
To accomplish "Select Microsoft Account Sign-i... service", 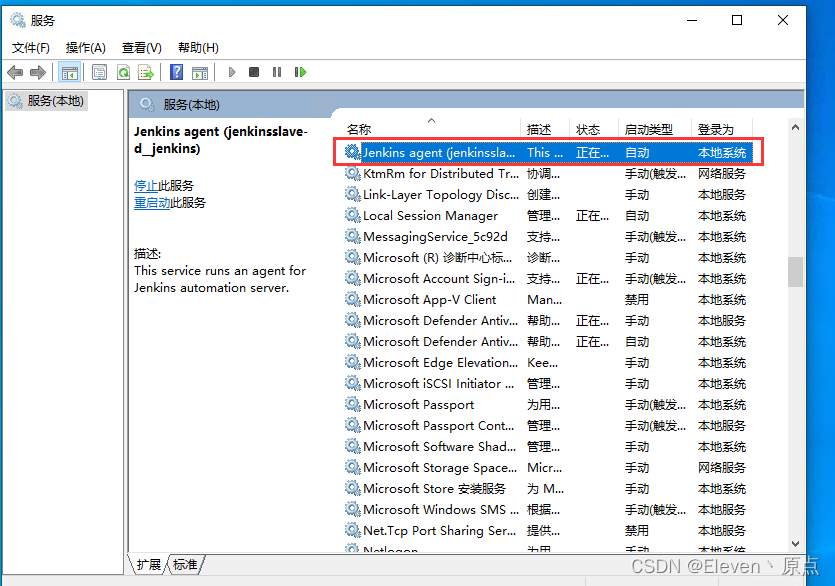I will (547, 279).
